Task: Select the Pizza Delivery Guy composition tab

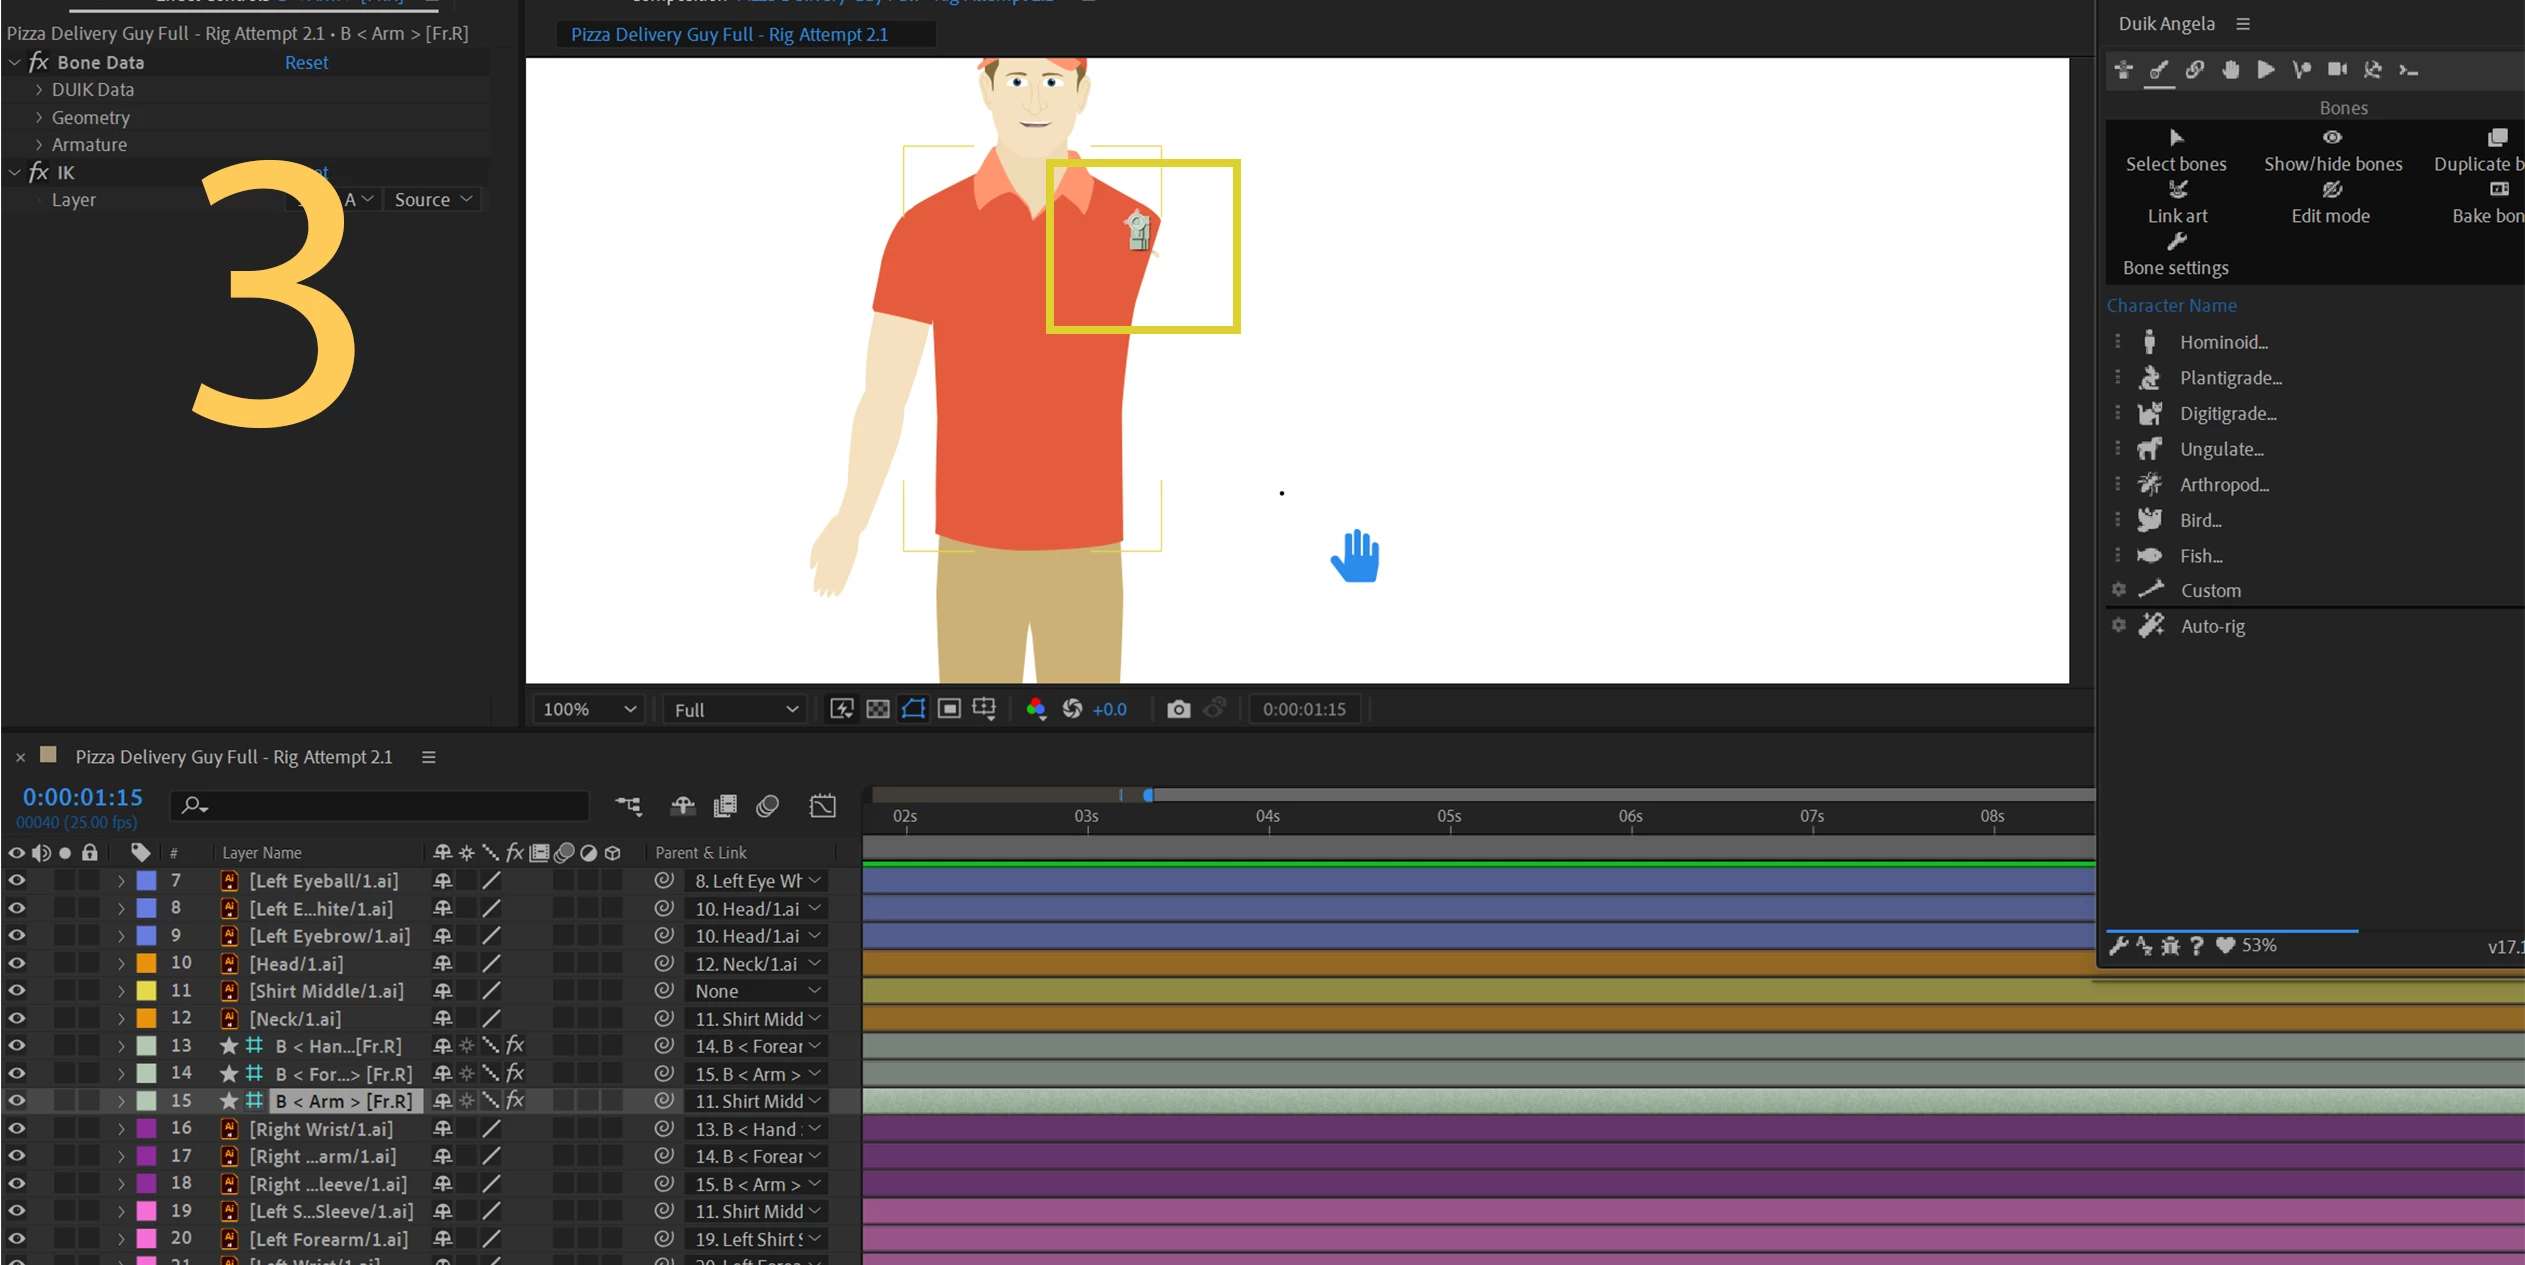Action: tap(729, 34)
